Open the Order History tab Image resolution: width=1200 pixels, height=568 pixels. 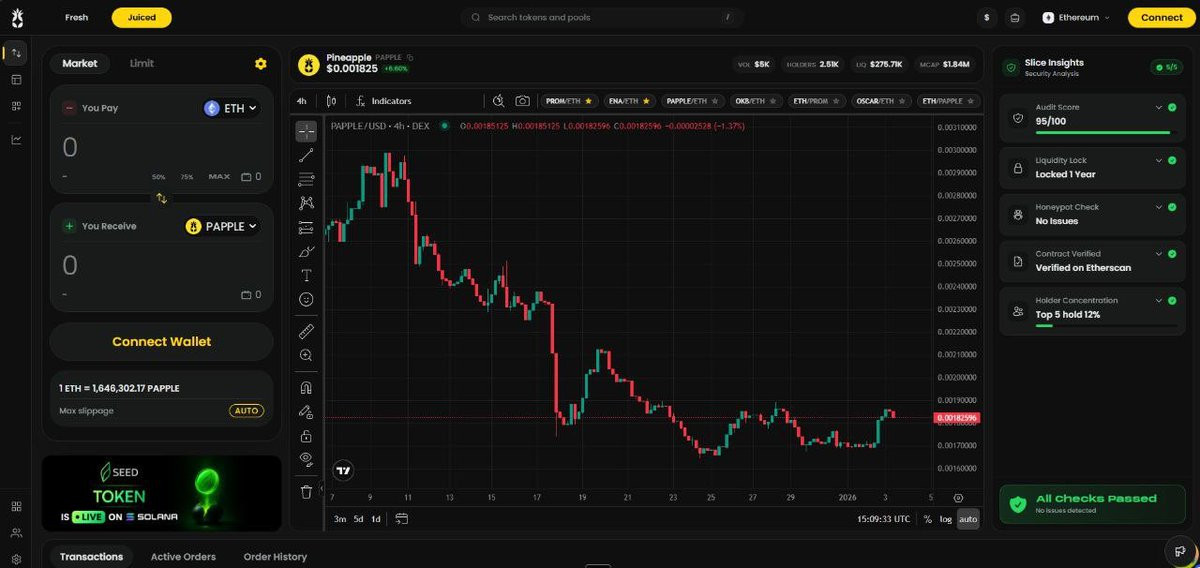(x=275, y=557)
